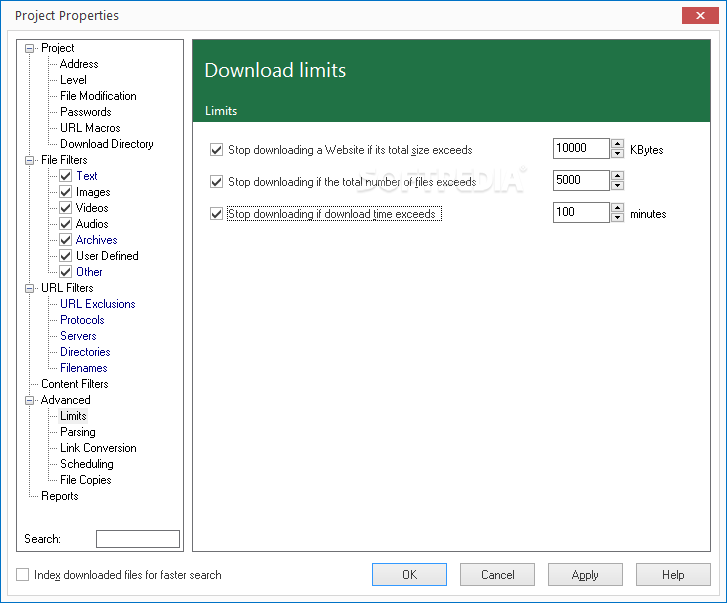Viewport: 727px width, 603px height.
Task: Decrease the minutes time limit value
Action: [617, 217]
